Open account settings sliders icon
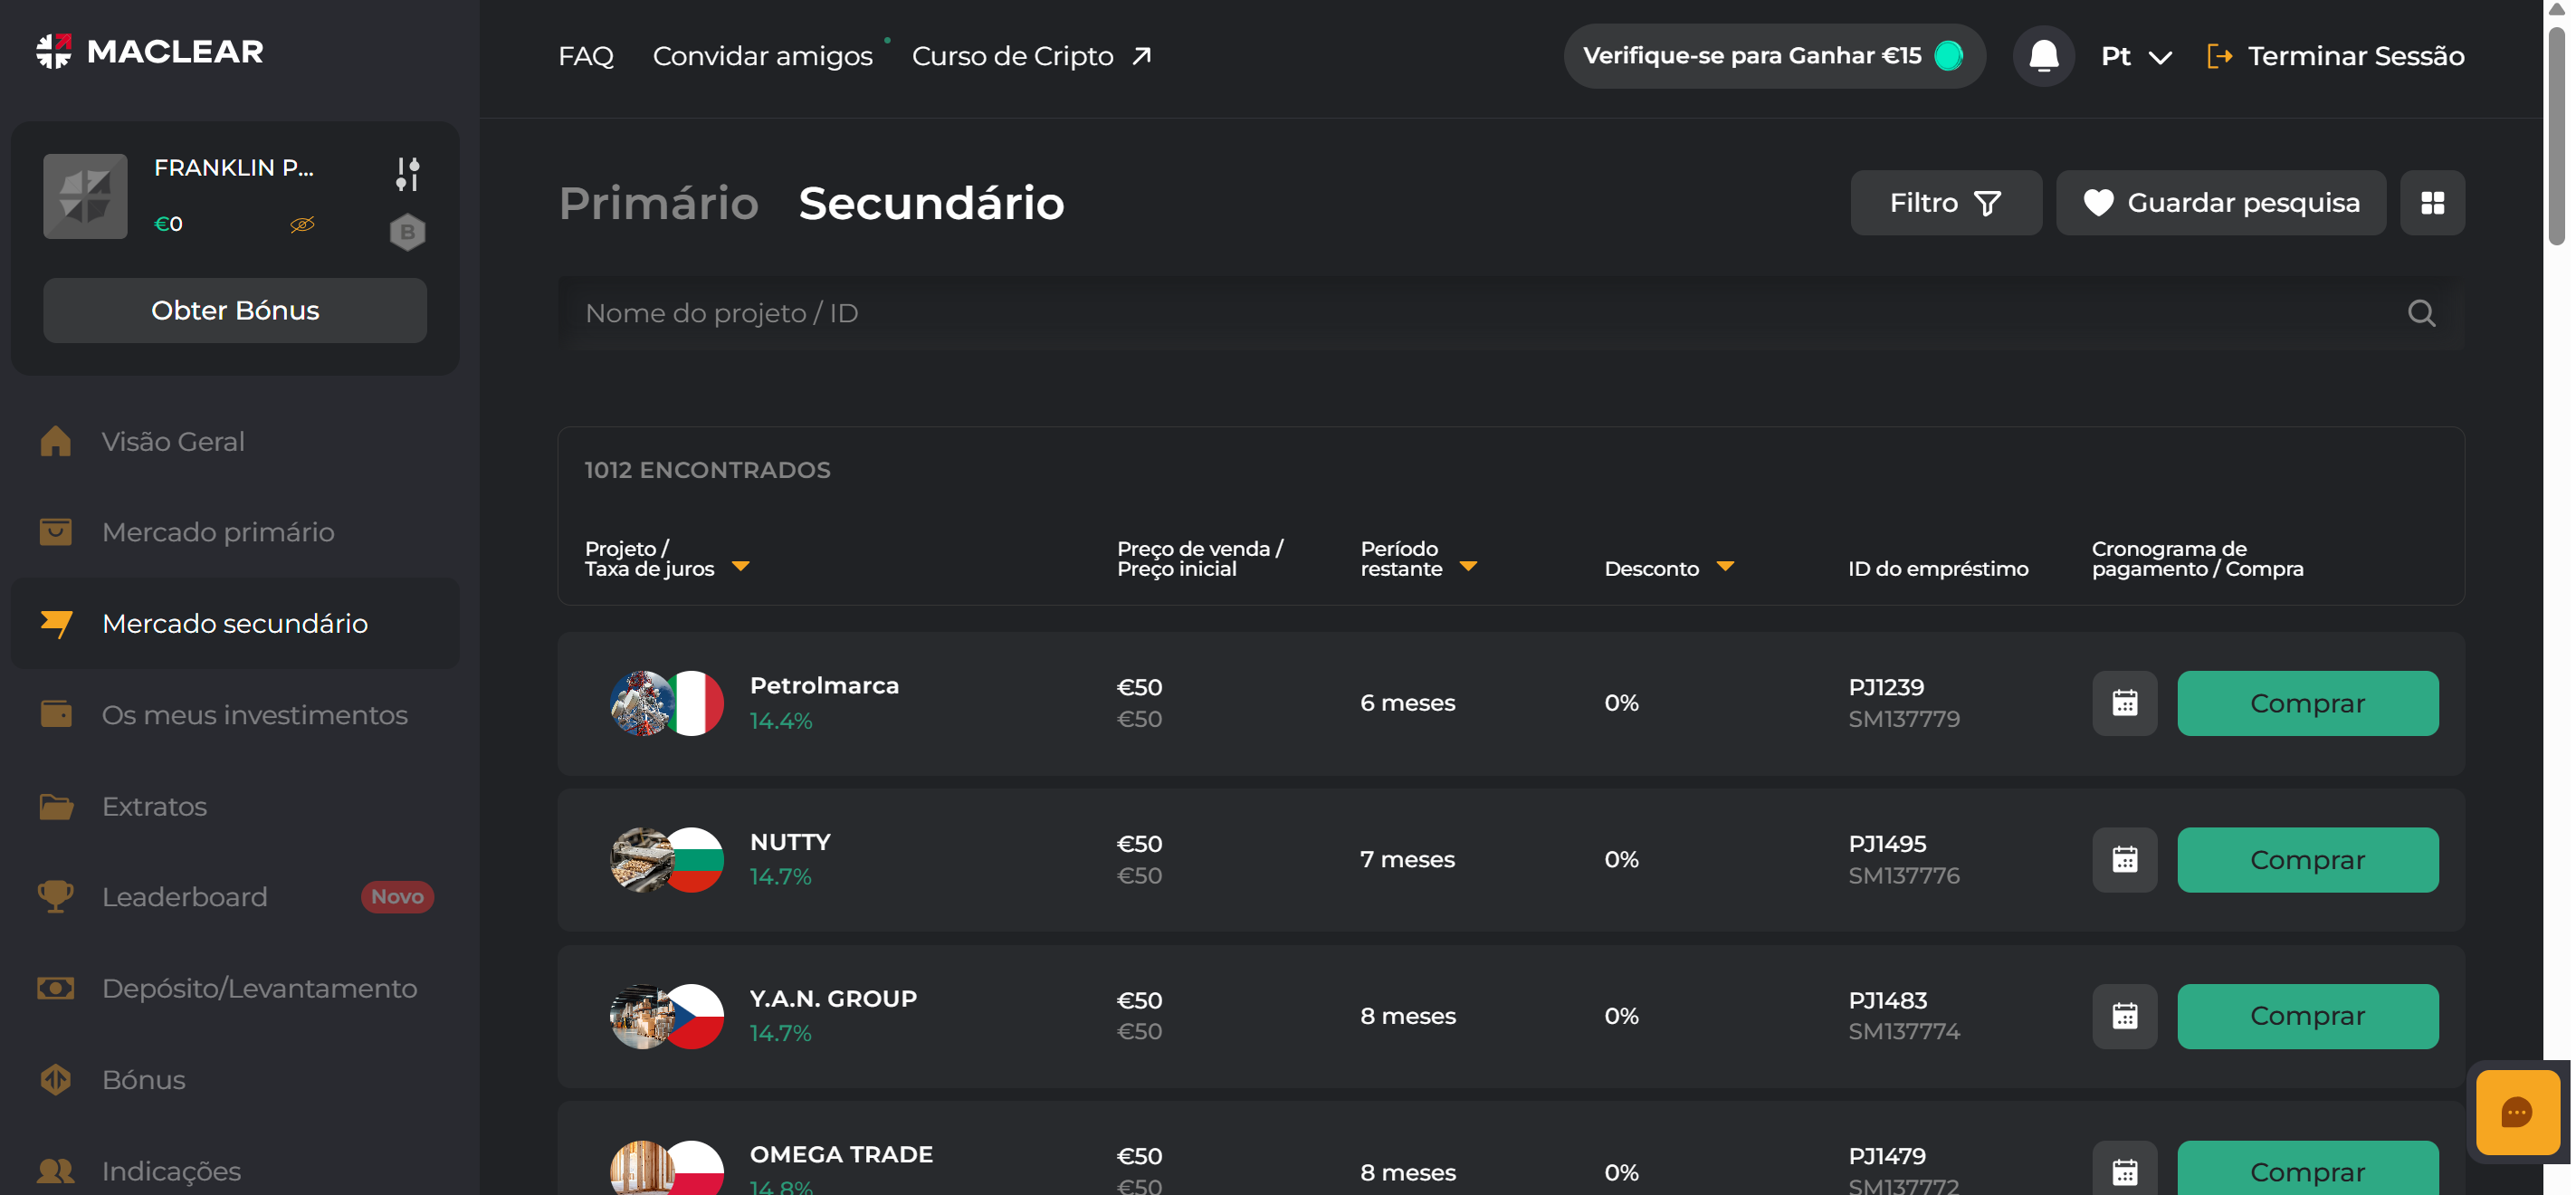 407,174
